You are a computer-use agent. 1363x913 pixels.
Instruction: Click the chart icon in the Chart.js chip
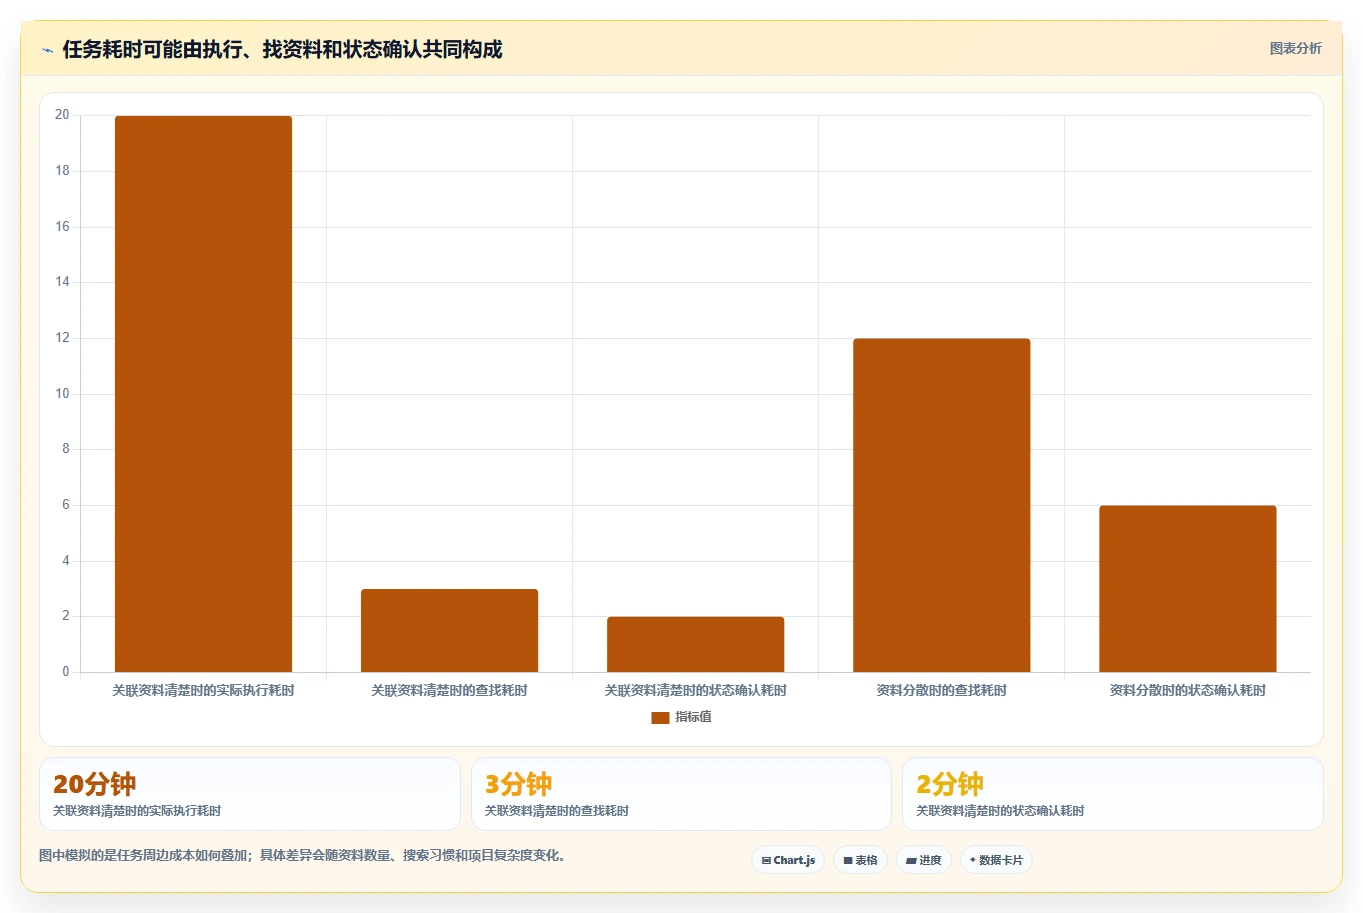766,860
